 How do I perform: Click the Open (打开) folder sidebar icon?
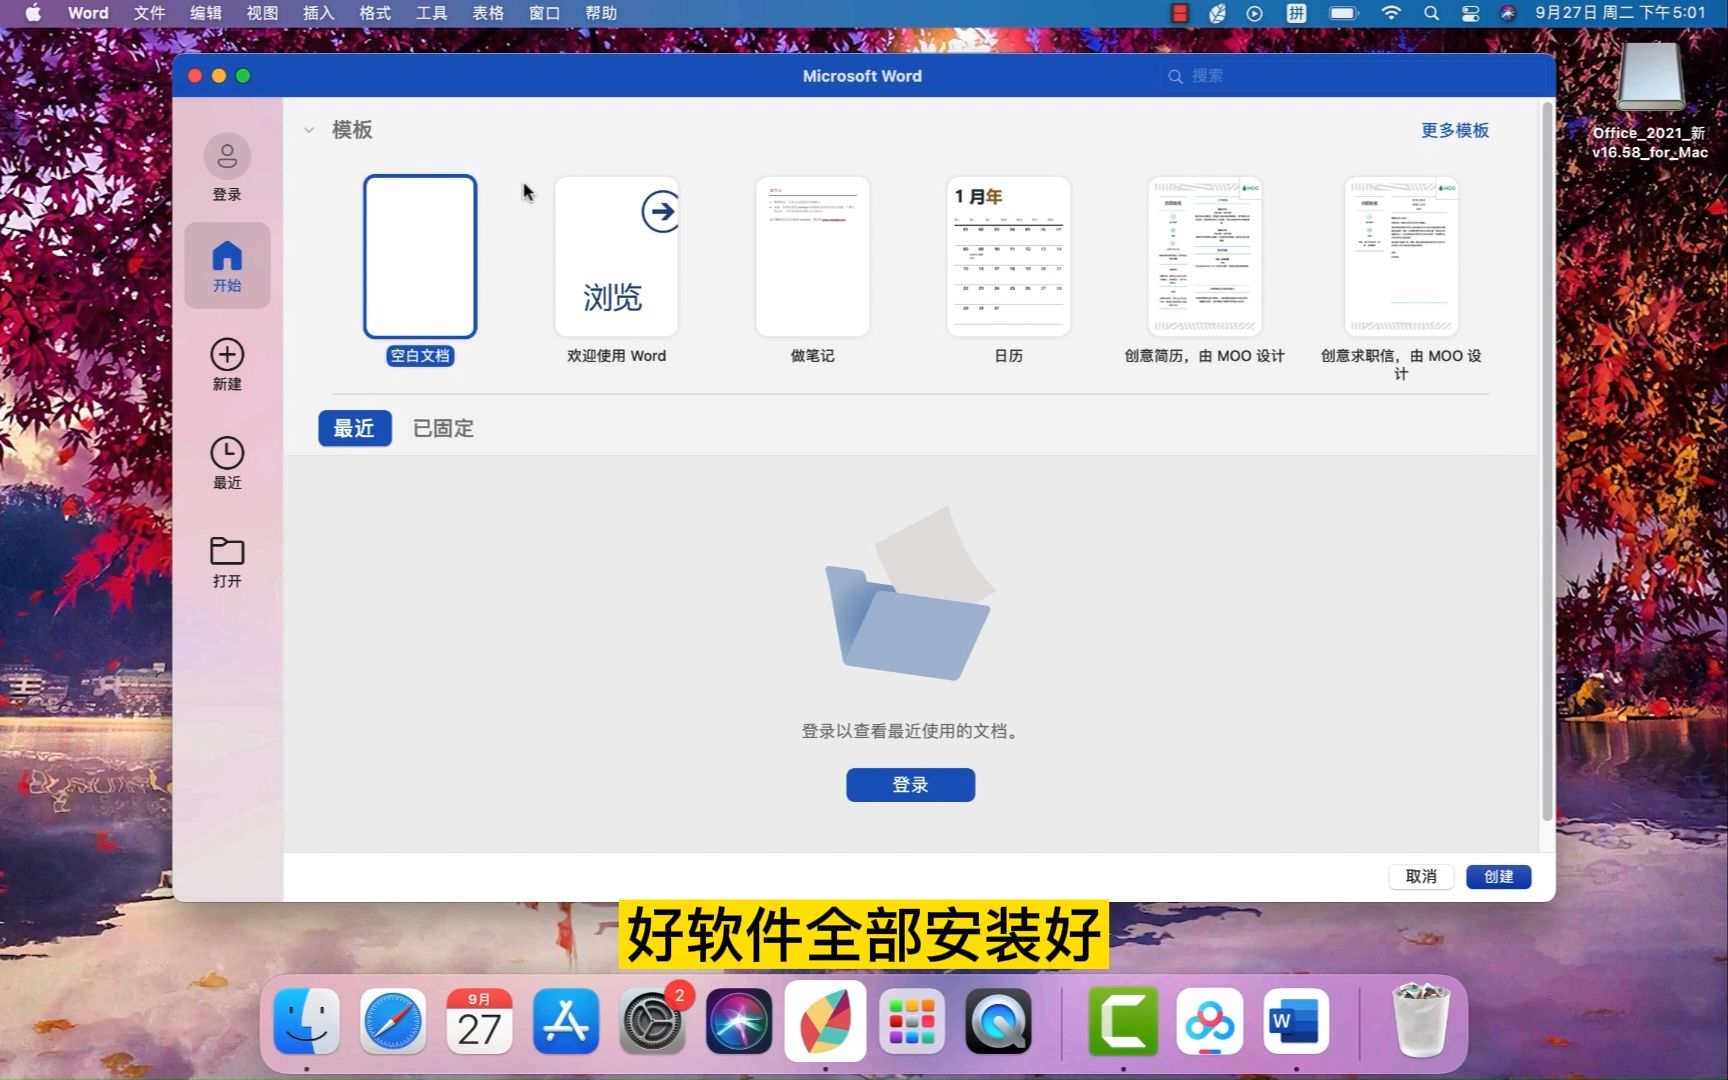[227, 561]
